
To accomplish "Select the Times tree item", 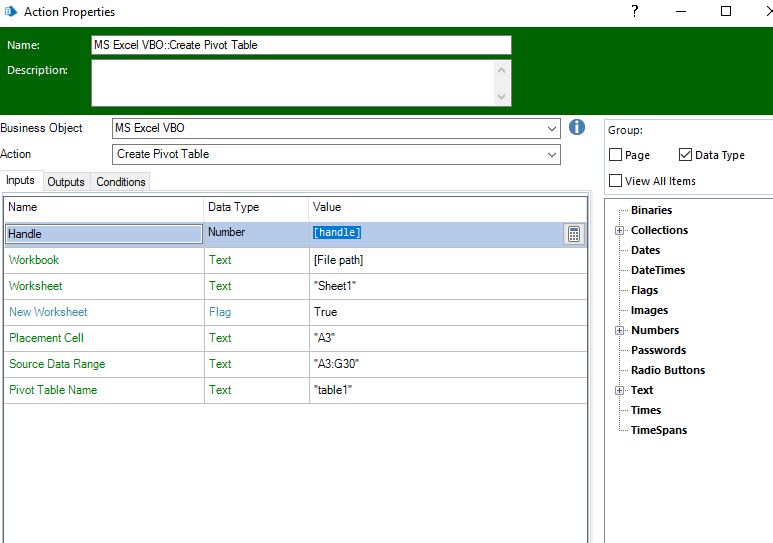I will tap(646, 410).
